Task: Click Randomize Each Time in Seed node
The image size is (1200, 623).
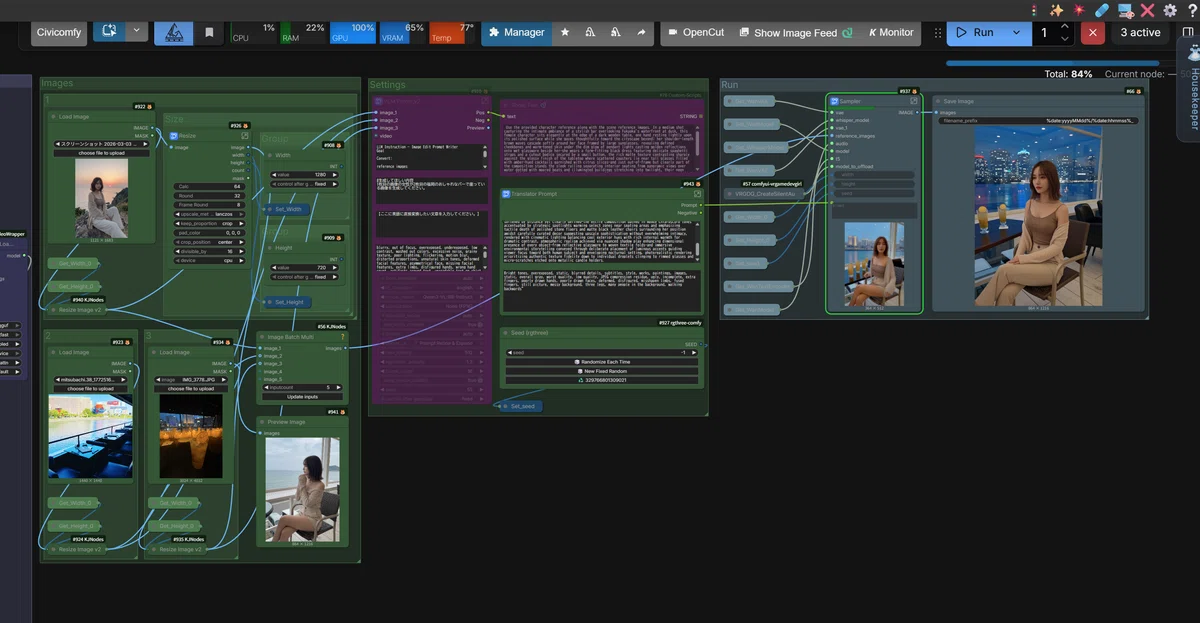Action: (x=603, y=361)
